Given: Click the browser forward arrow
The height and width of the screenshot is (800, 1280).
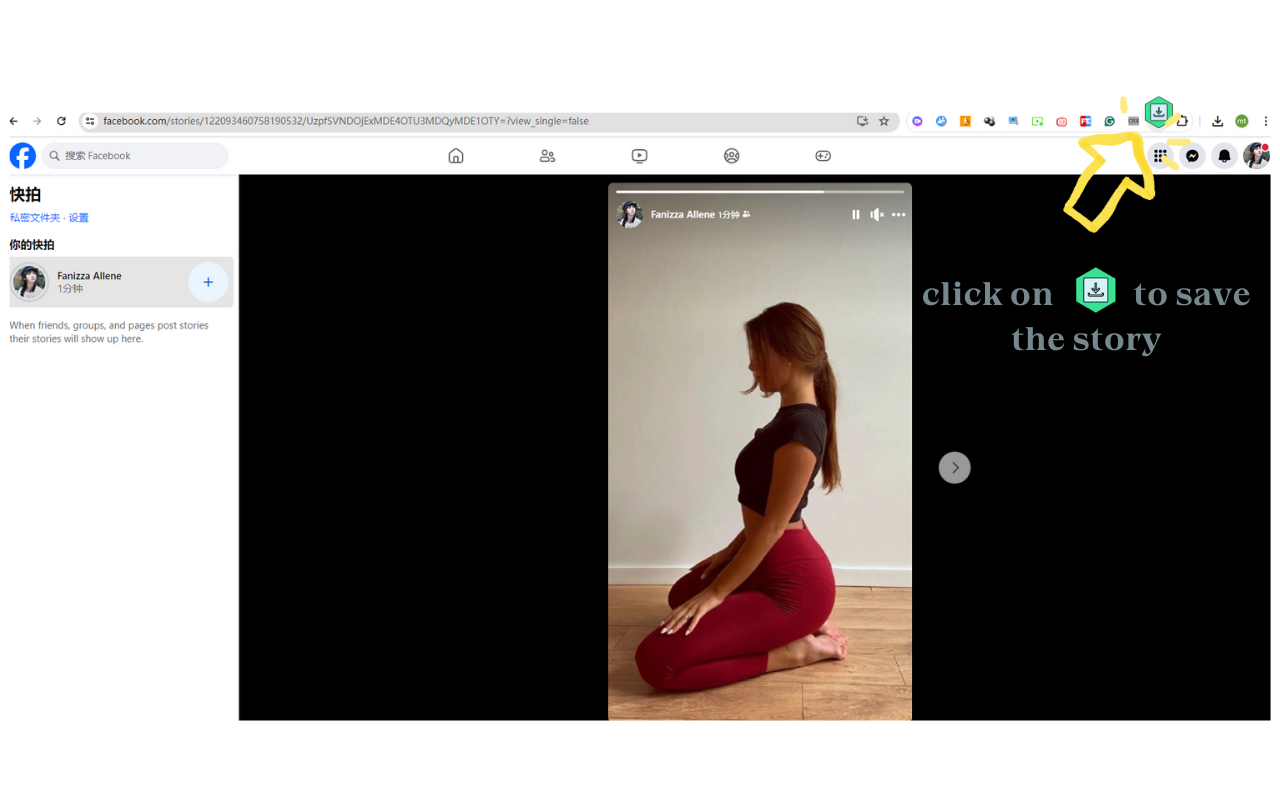Looking at the screenshot, I should click(x=37, y=121).
